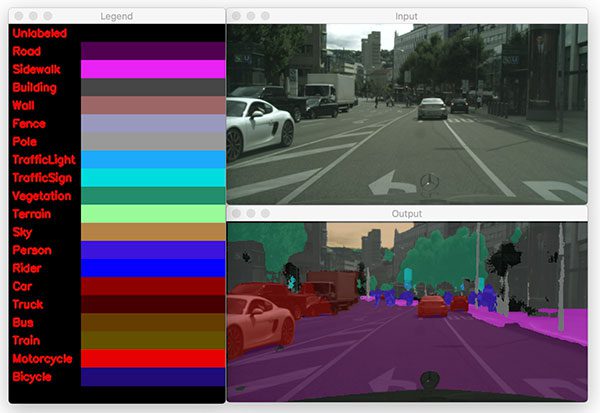
Task: Click the TrafficSign legend label
Action: (42, 178)
